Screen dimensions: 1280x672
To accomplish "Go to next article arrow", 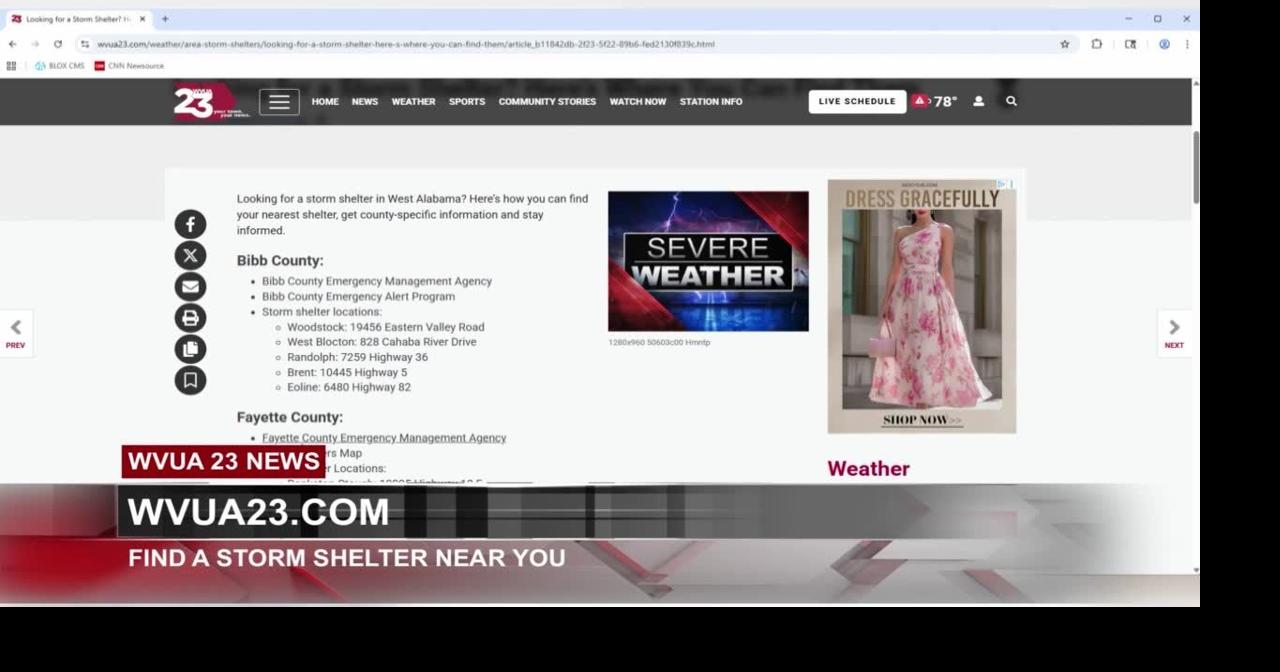I will tap(1174, 333).
